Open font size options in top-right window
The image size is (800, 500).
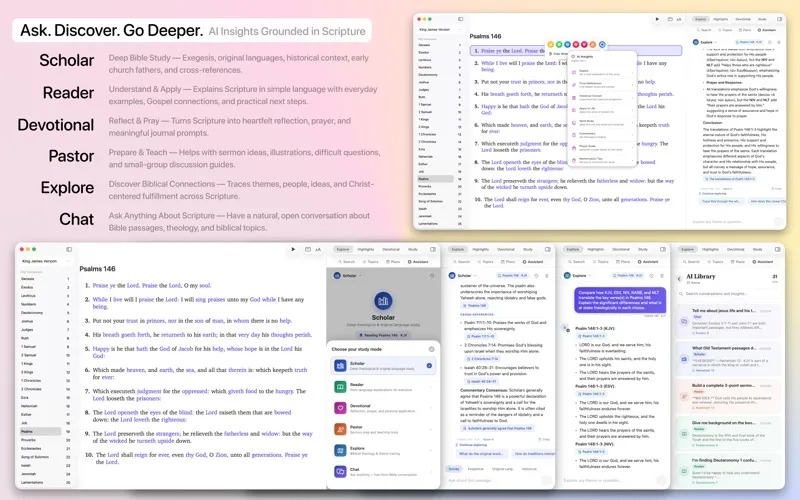pos(679,19)
